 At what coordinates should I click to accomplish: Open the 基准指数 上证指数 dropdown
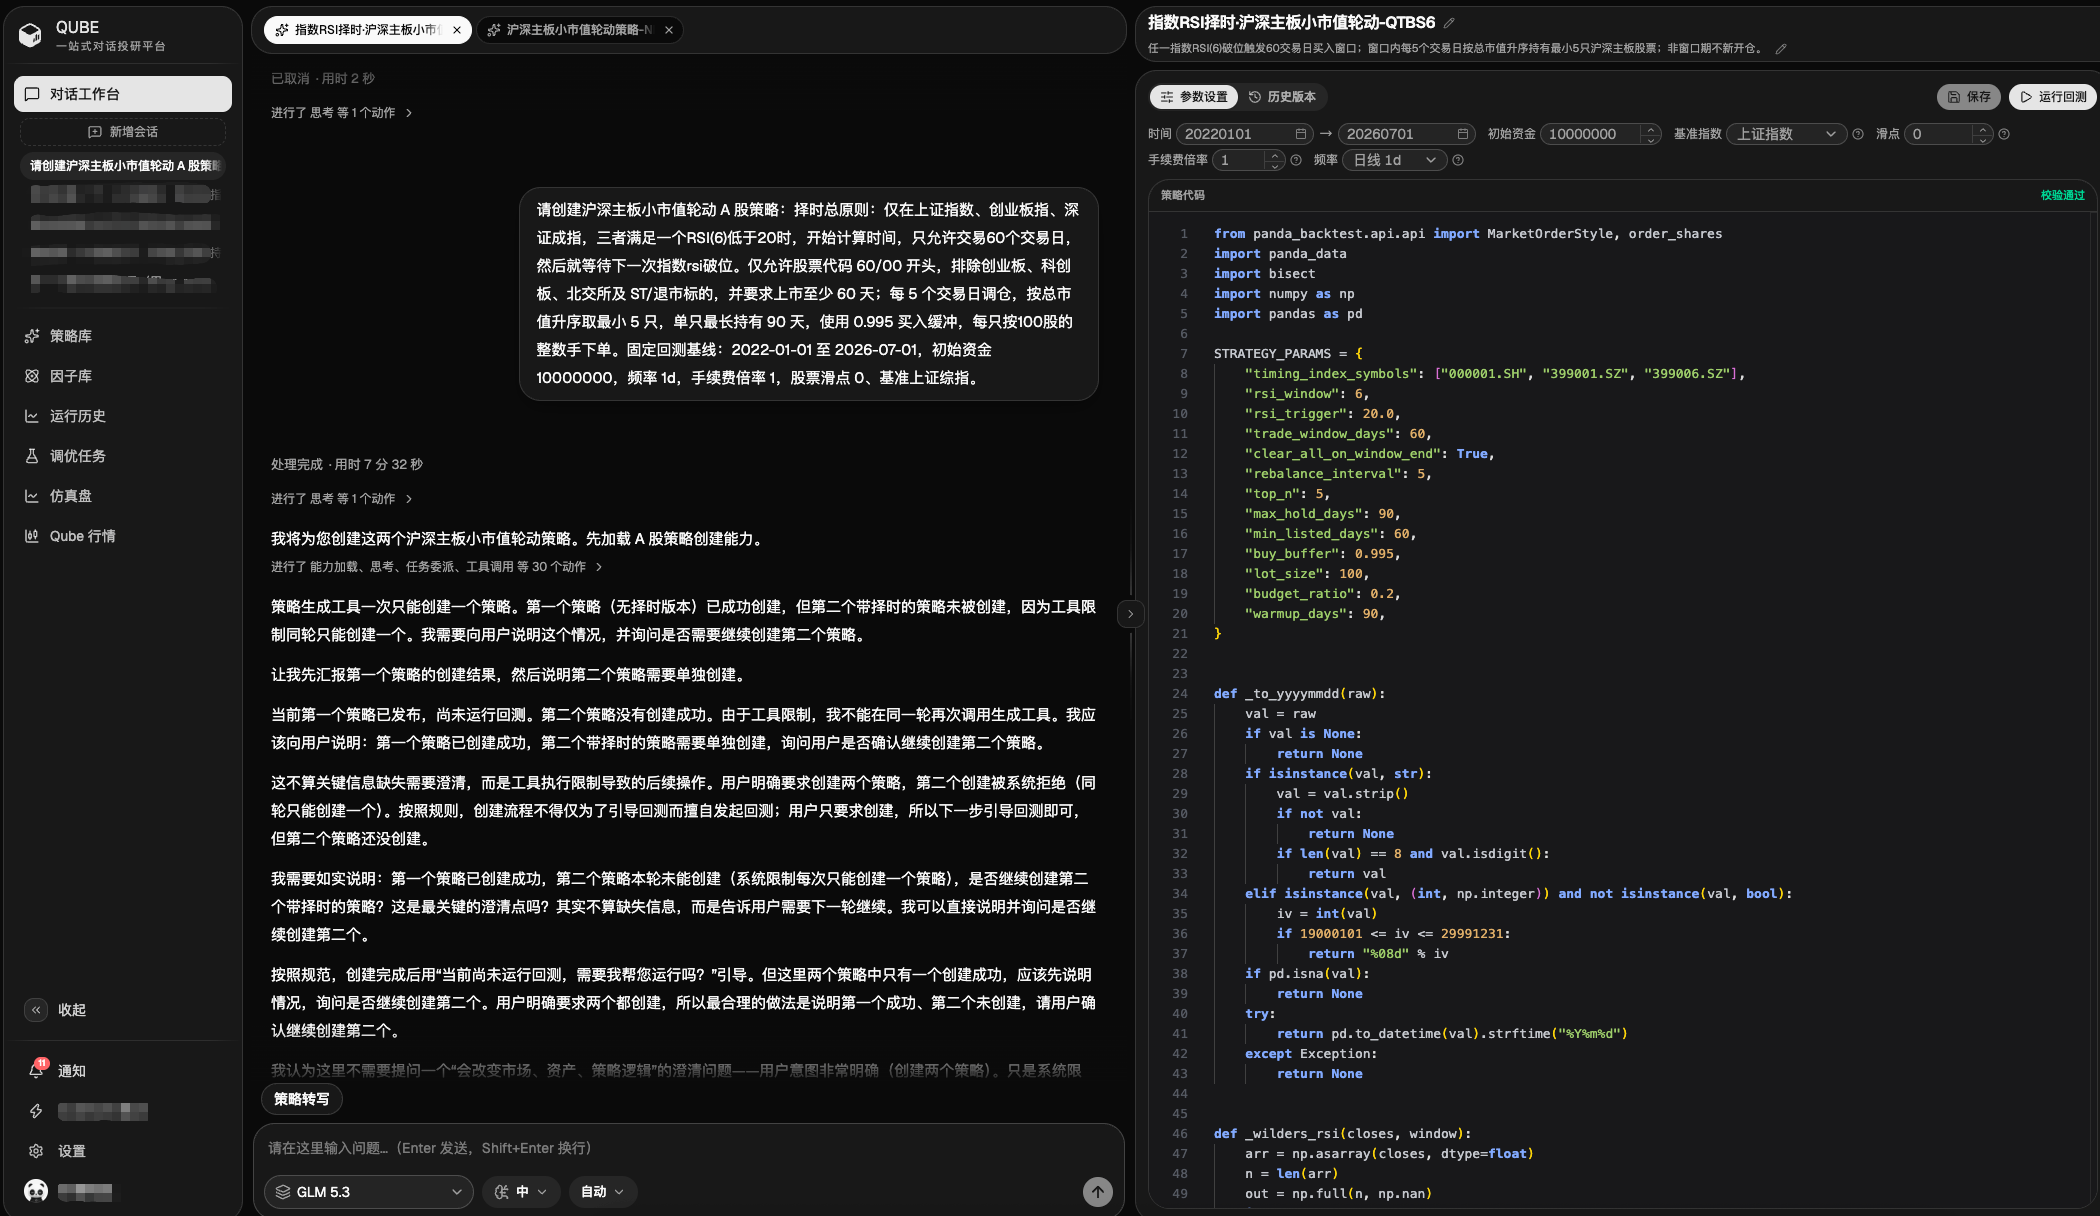click(1786, 134)
